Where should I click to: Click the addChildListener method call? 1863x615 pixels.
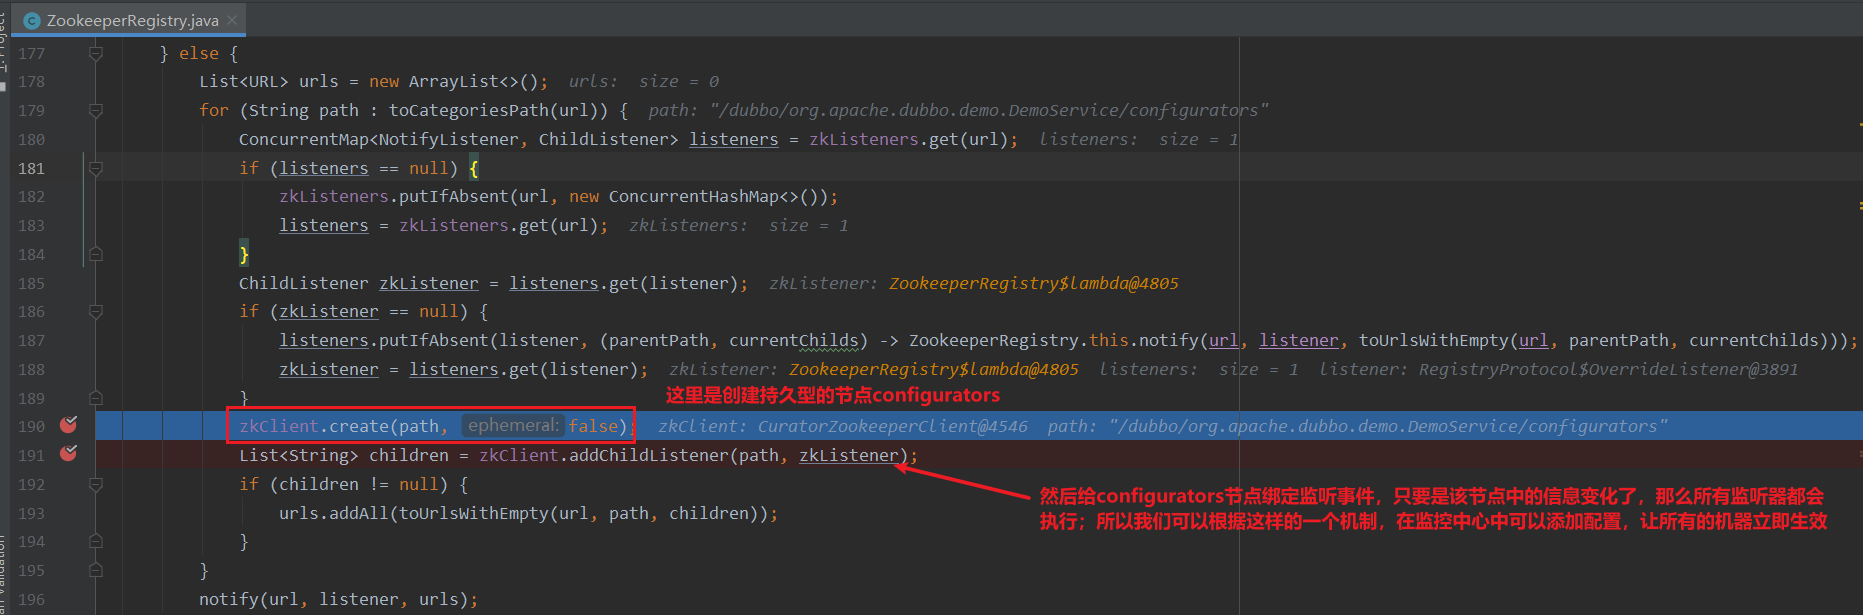click(648, 455)
